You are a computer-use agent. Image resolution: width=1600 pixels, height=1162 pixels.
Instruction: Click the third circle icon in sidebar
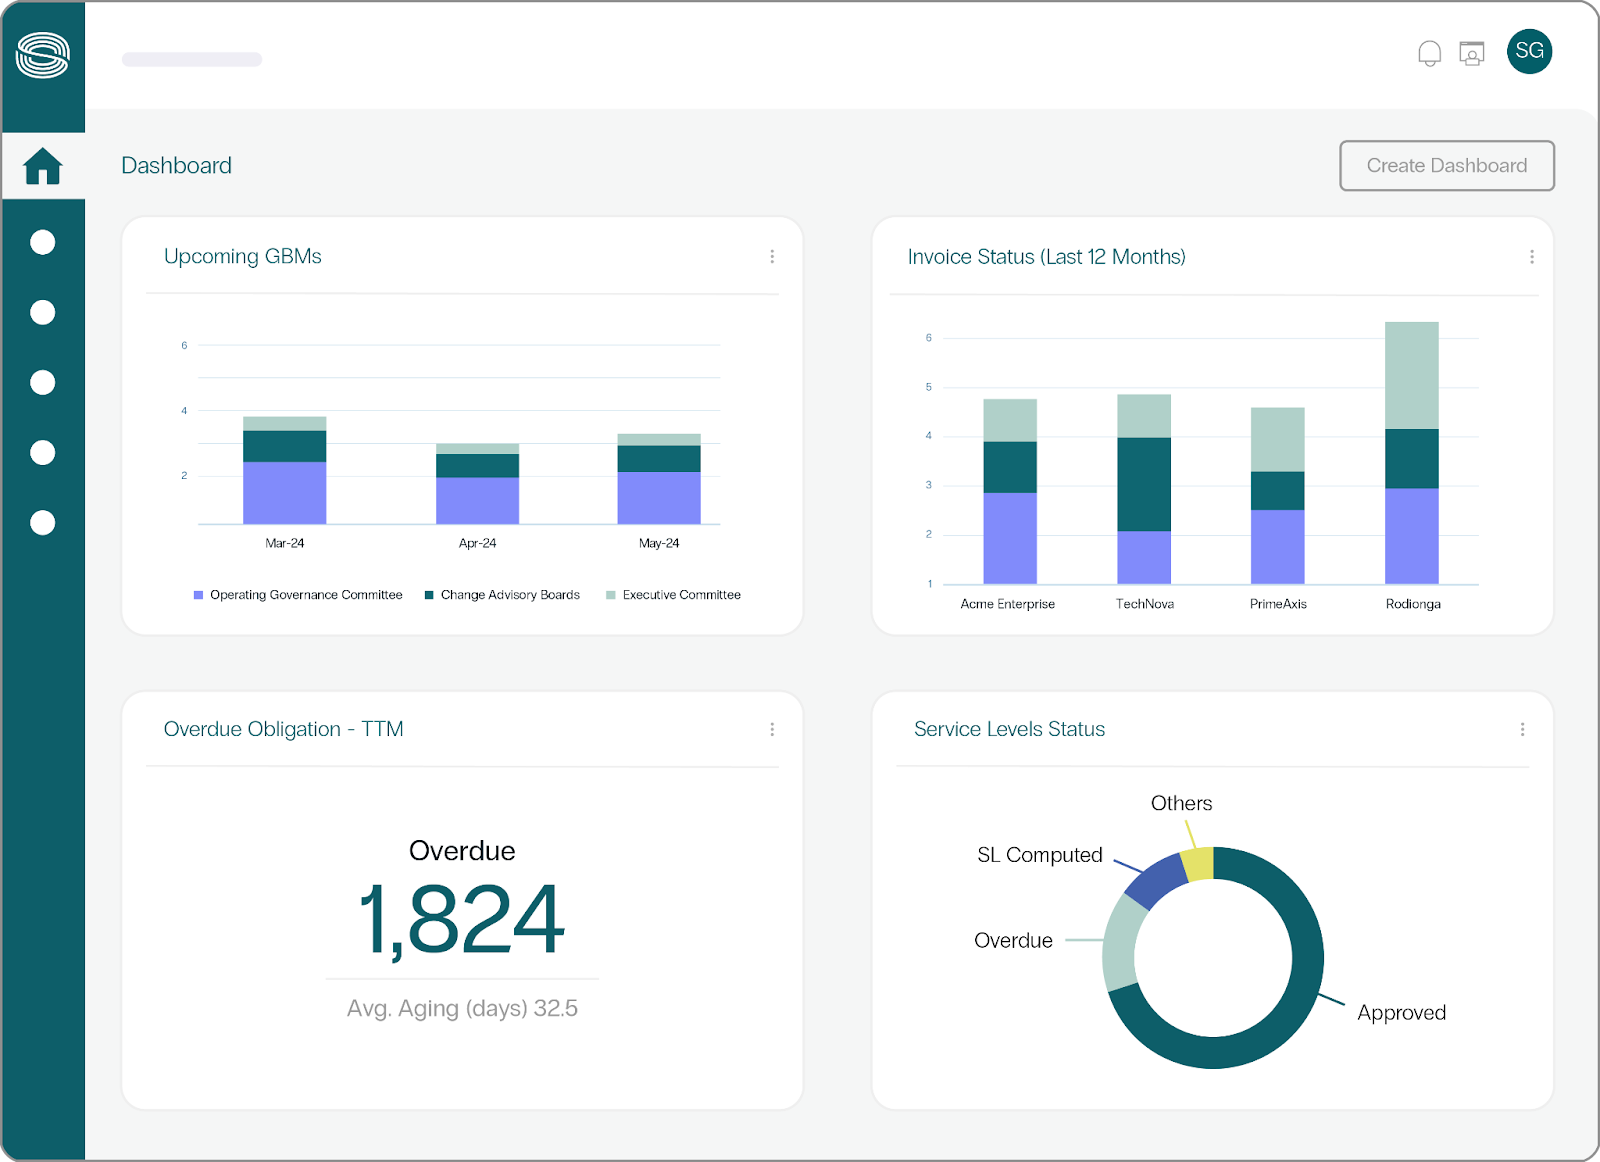click(43, 383)
